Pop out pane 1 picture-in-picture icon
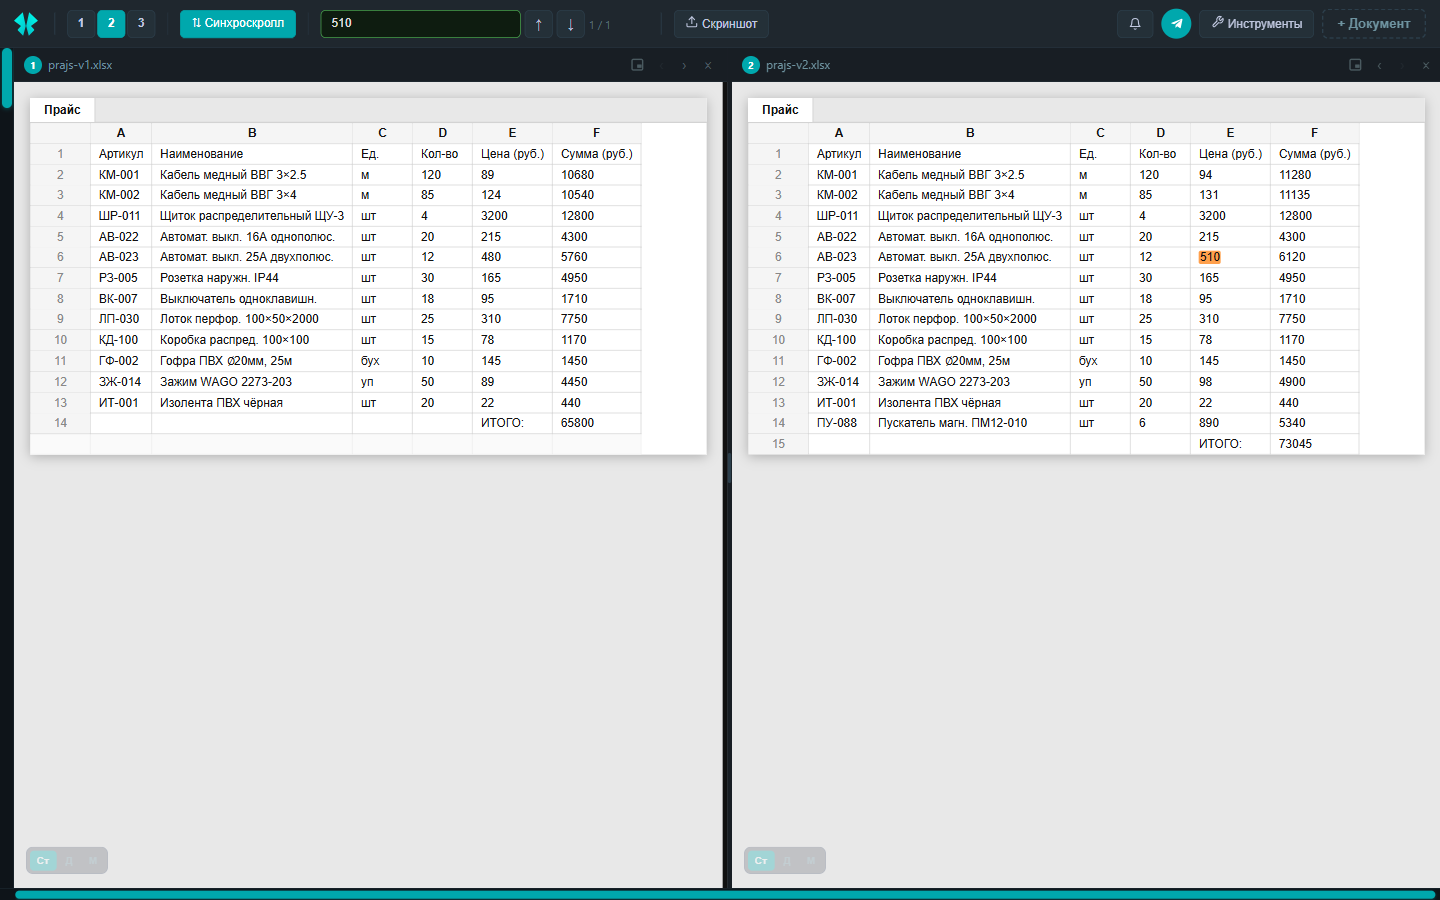Image resolution: width=1440 pixels, height=900 pixels. pyautogui.click(x=637, y=65)
